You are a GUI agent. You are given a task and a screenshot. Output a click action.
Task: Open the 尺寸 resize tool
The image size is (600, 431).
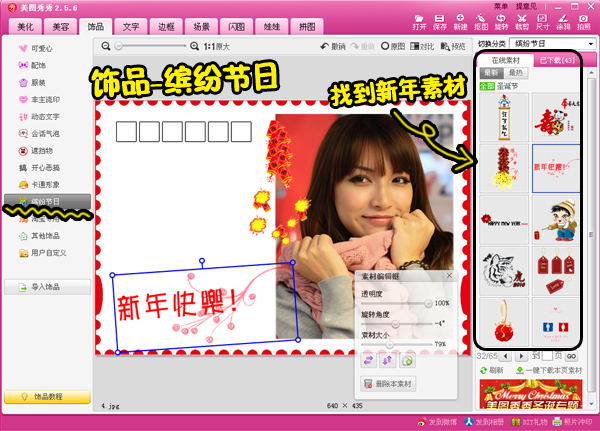542,22
